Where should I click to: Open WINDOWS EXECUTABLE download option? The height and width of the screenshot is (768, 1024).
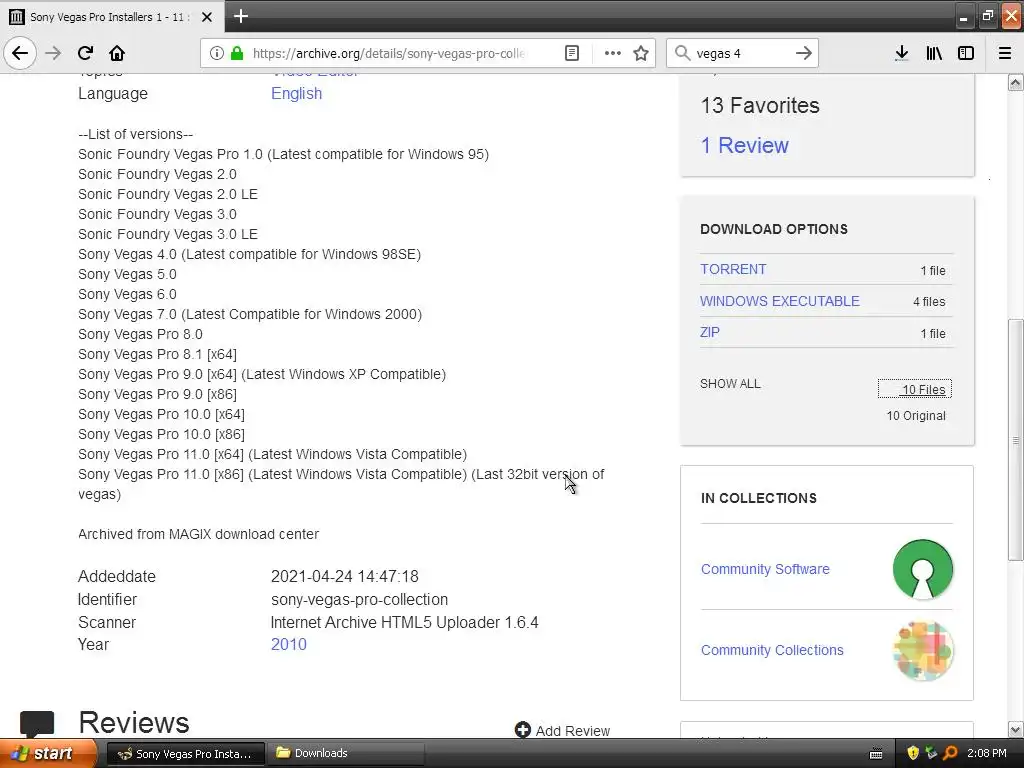tap(780, 301)
